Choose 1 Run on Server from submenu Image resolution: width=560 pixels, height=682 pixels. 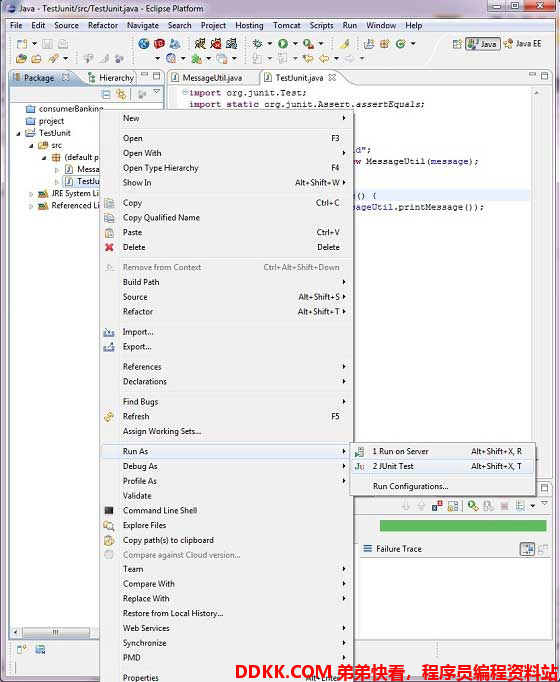tap(443, 451)
